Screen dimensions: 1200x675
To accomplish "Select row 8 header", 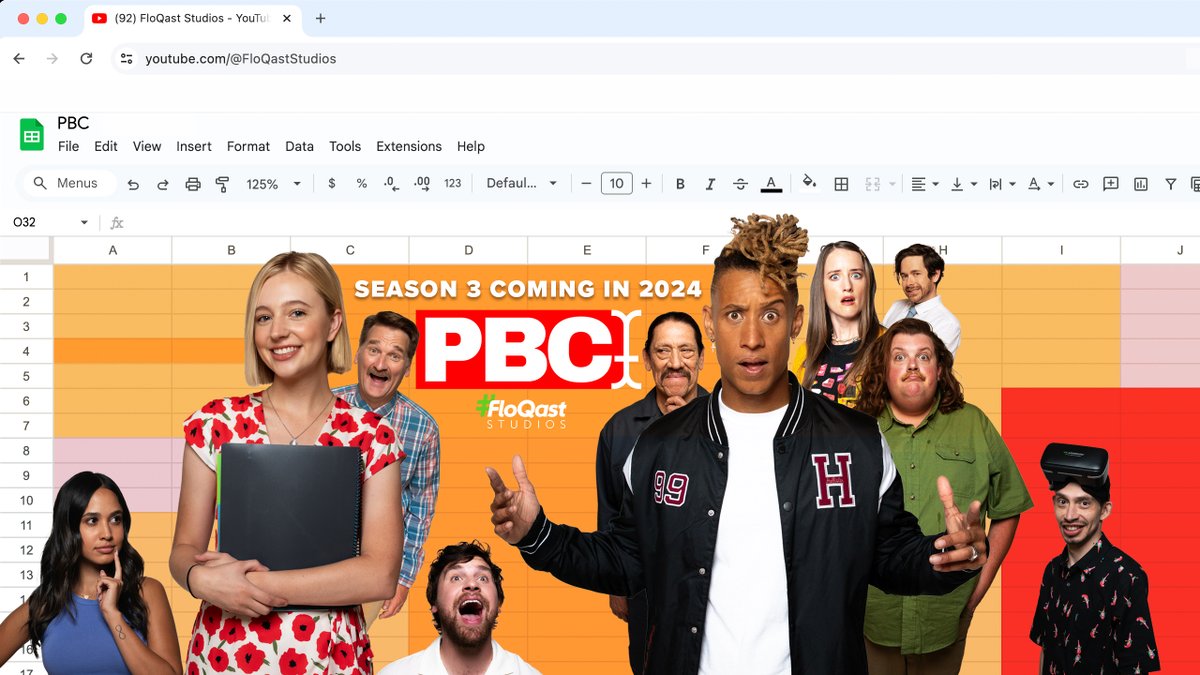I will click(26, 451).
